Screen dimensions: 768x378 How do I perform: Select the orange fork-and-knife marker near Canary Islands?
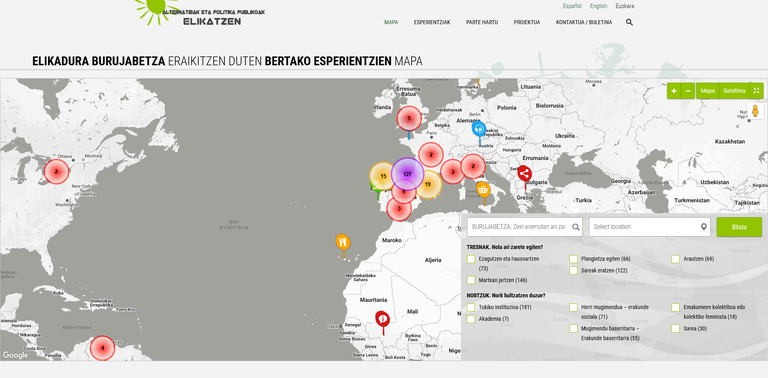tap(343, 243)
